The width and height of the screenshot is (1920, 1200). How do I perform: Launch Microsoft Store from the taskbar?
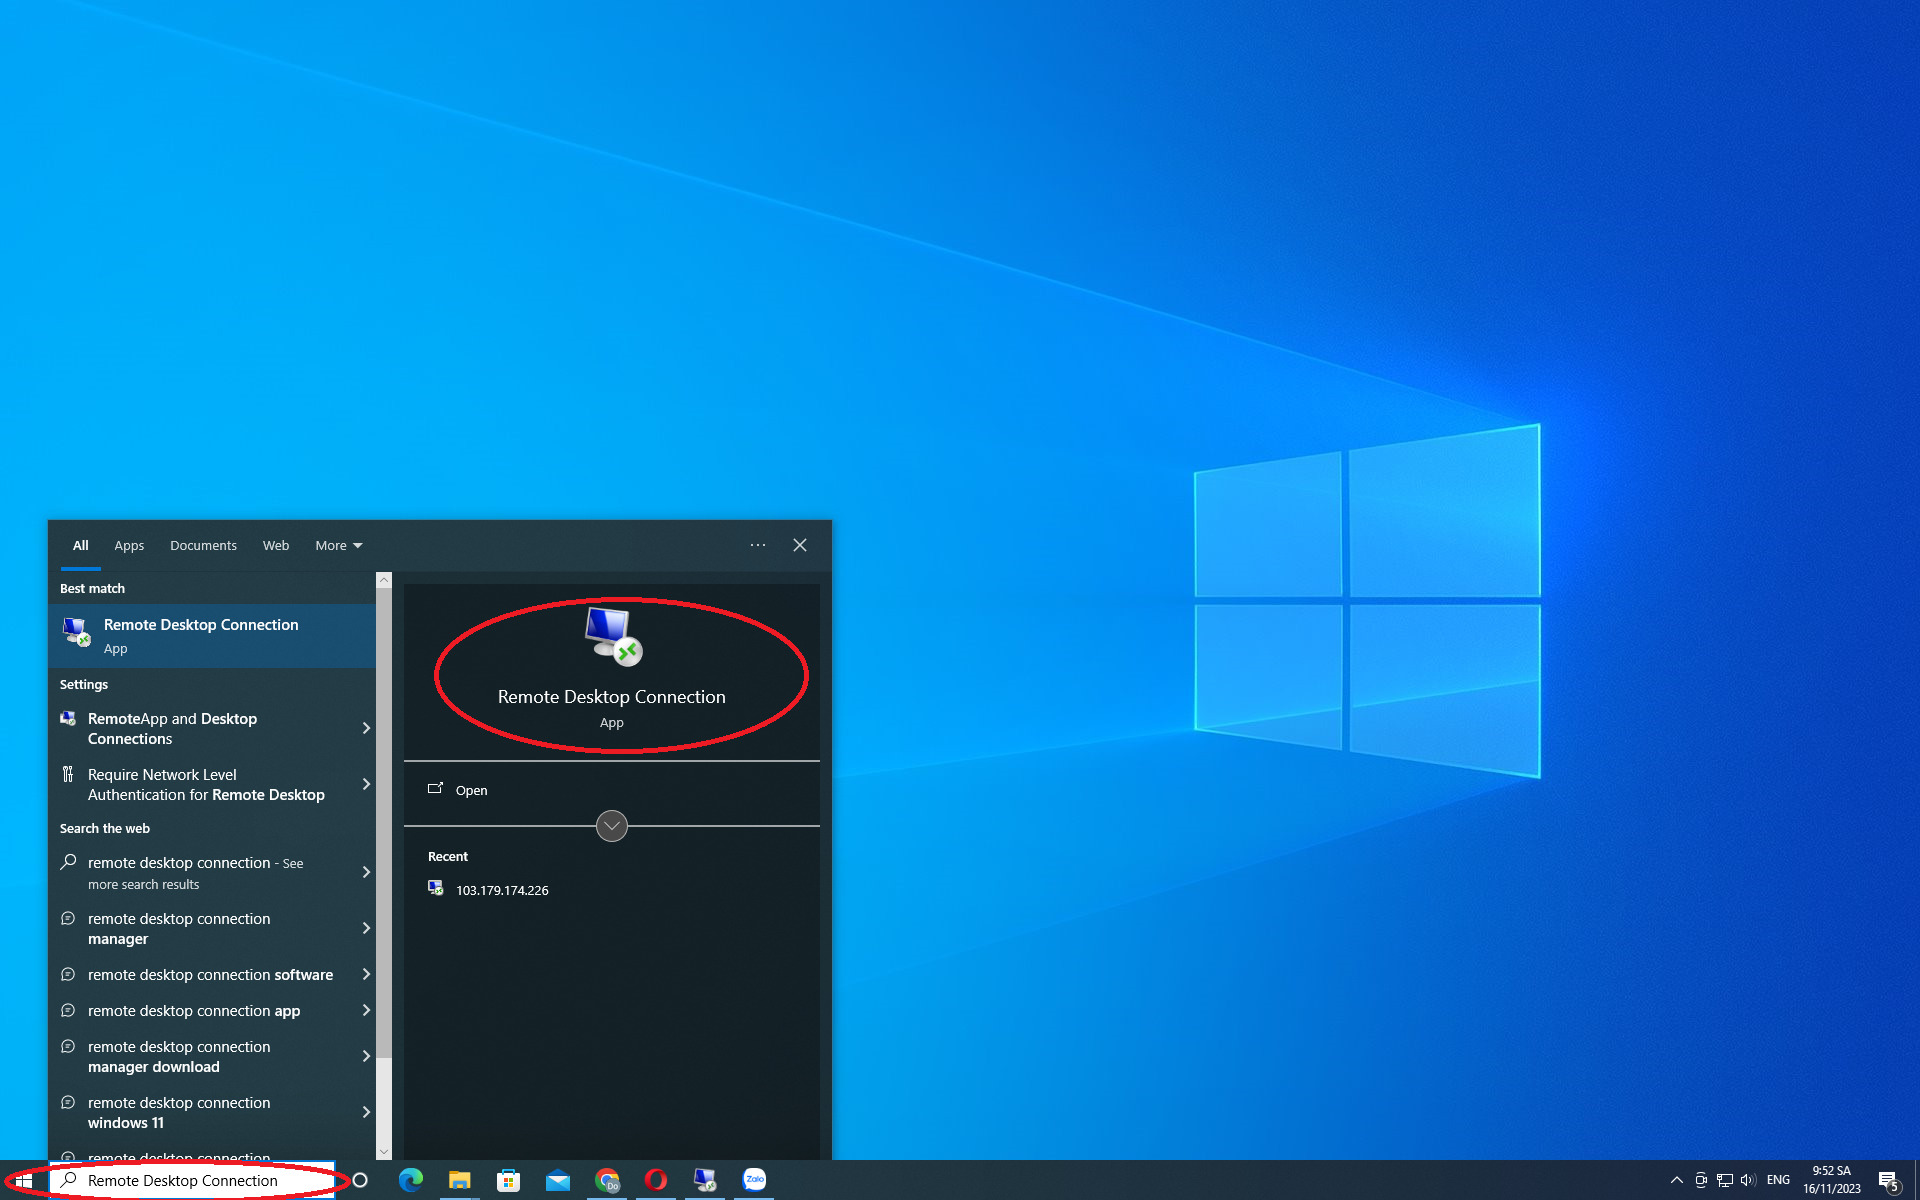coord(508,1180)
